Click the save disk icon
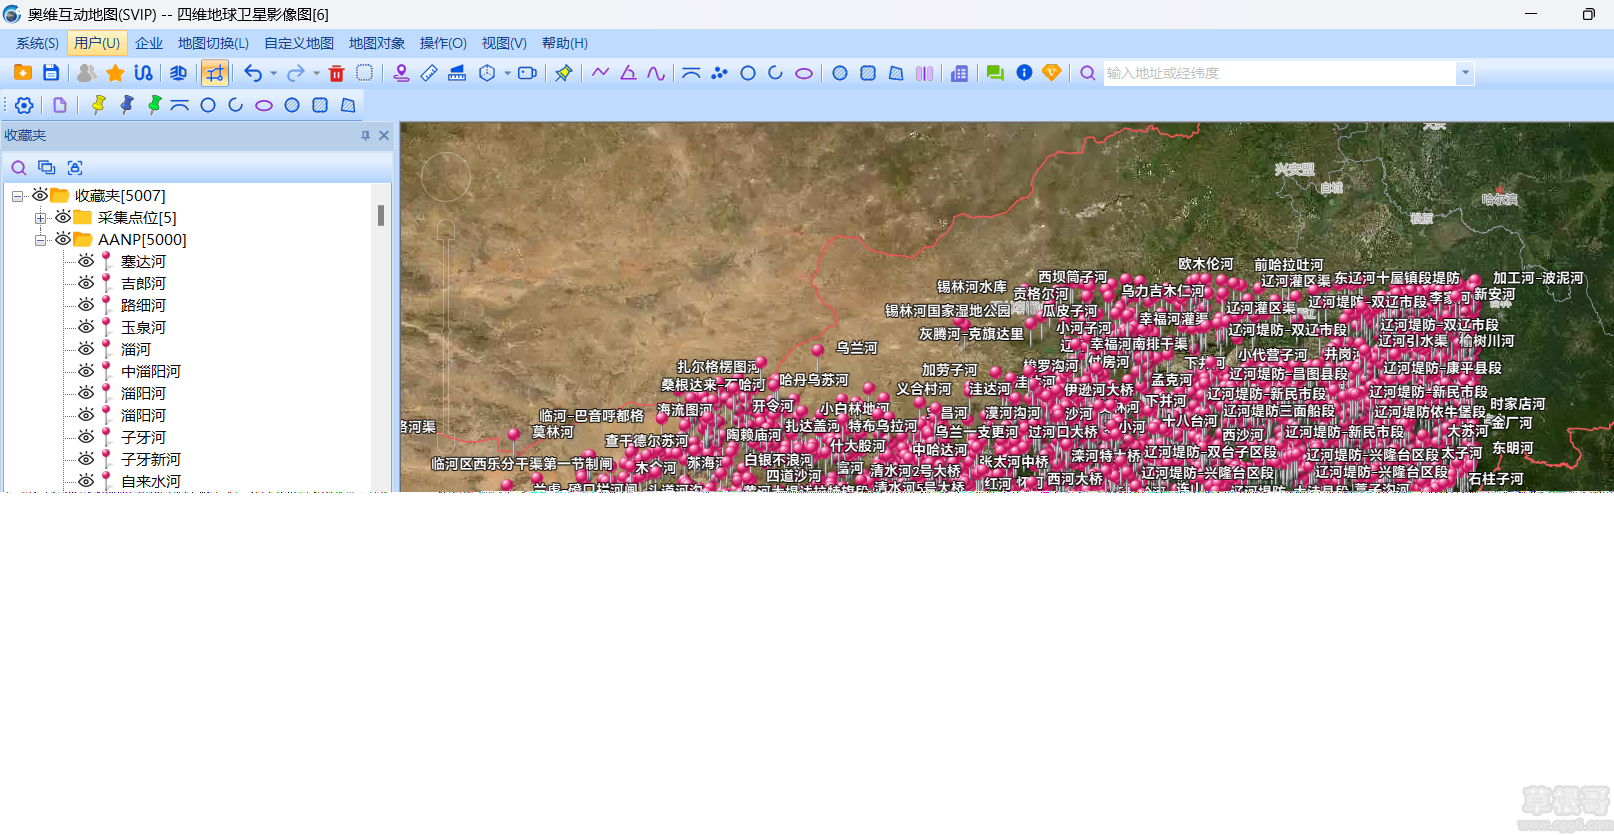Image resolution: width=1614 pixels, height=835 pixels. pos(51,73)
